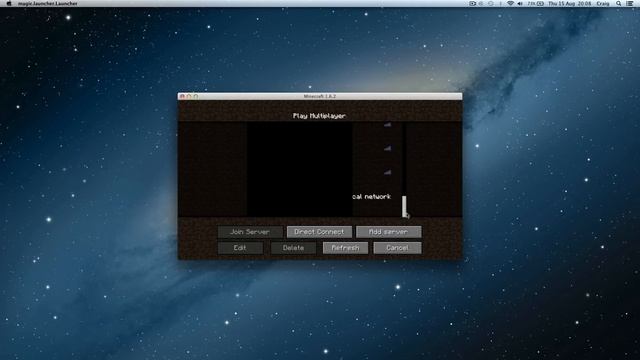Open the date and time menu
The width and height of the screenshot is (640, 360).
coord(570,3)
